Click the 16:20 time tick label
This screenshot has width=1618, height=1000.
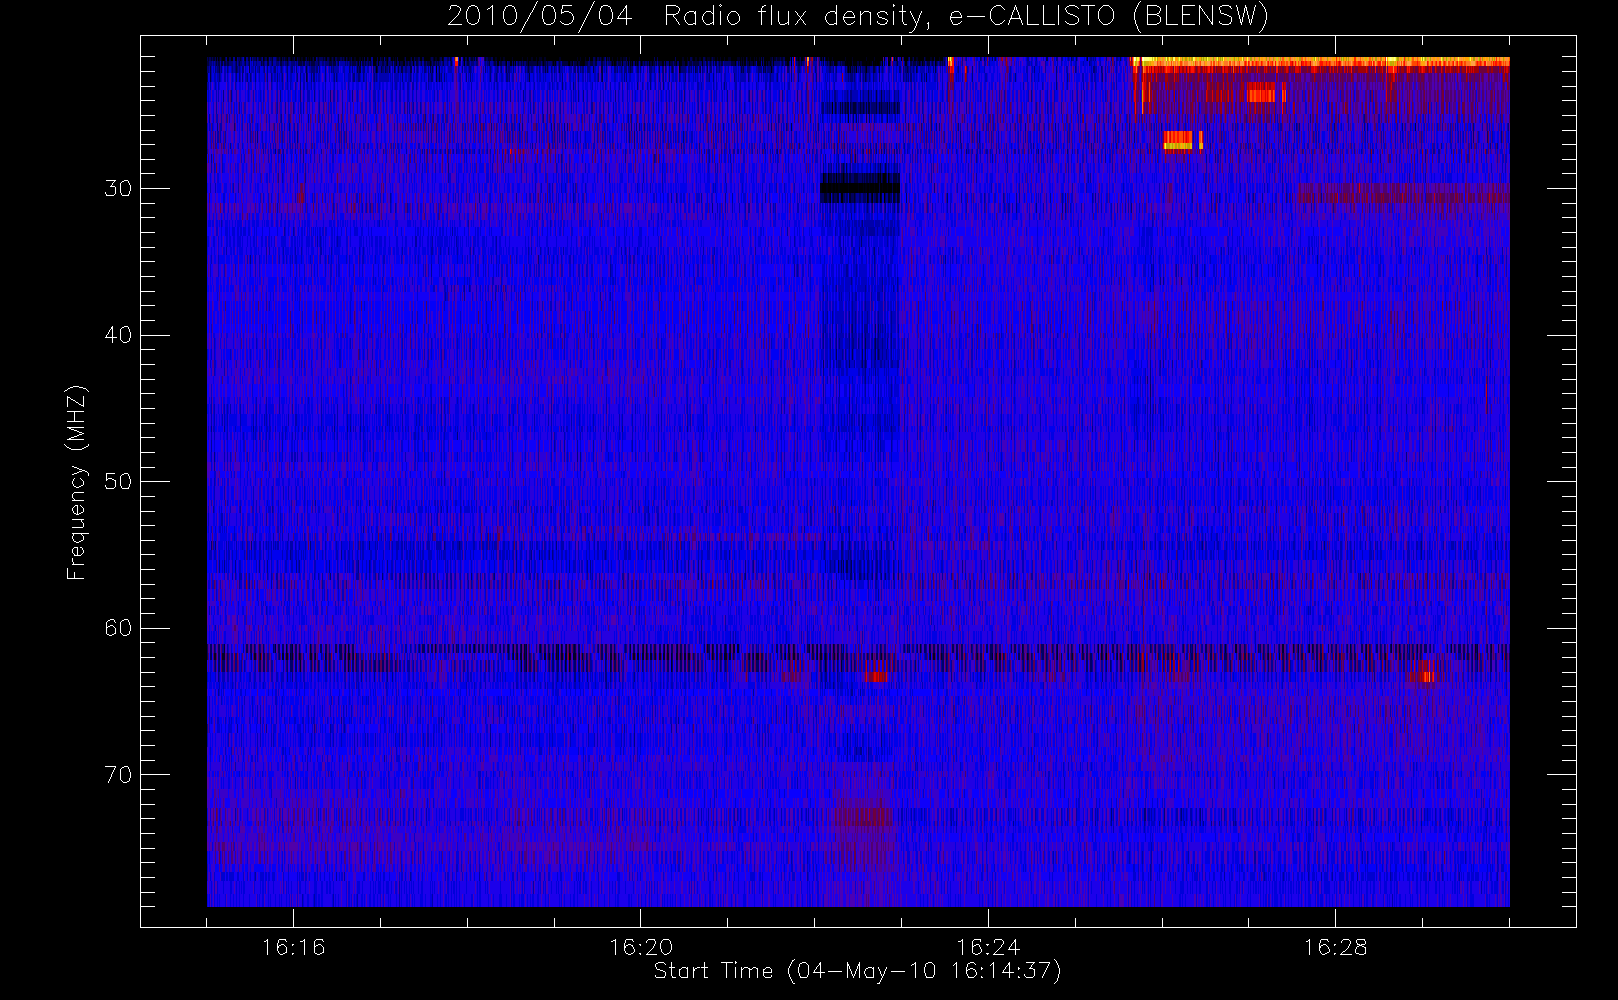click(x=640, y=947)
